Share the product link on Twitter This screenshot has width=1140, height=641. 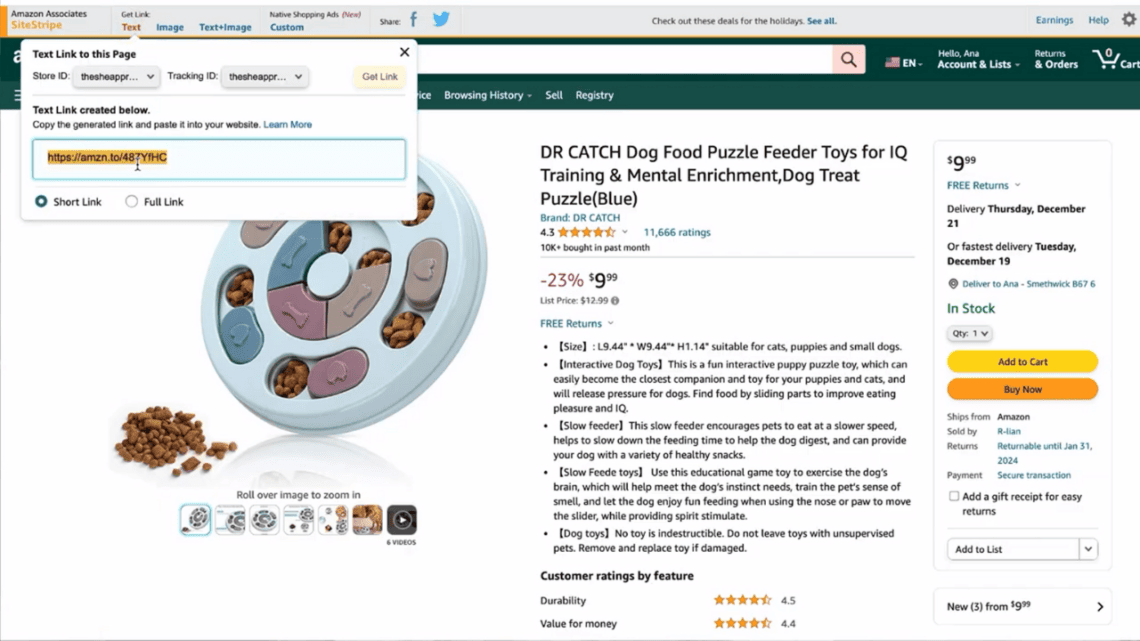[x=440, y=19]
